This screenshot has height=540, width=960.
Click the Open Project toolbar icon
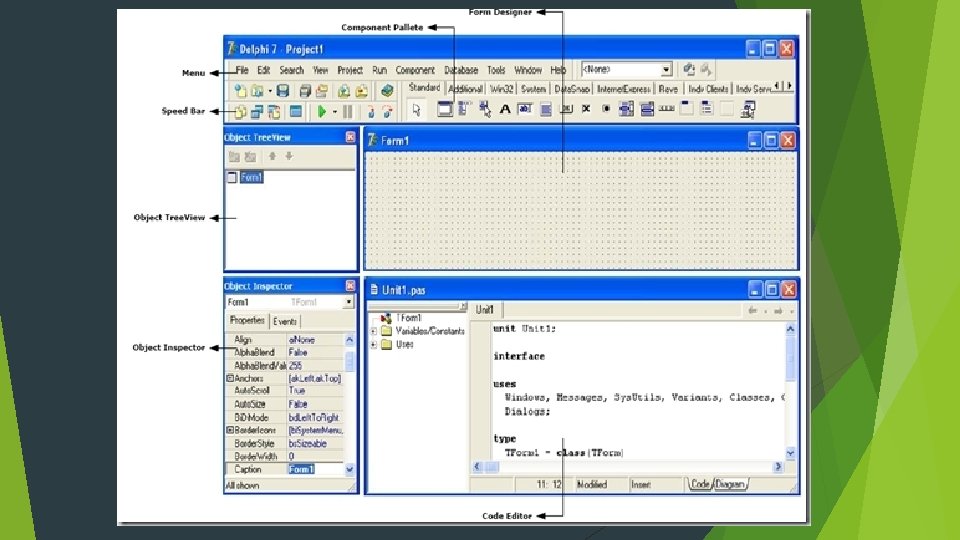click(322, 91)
